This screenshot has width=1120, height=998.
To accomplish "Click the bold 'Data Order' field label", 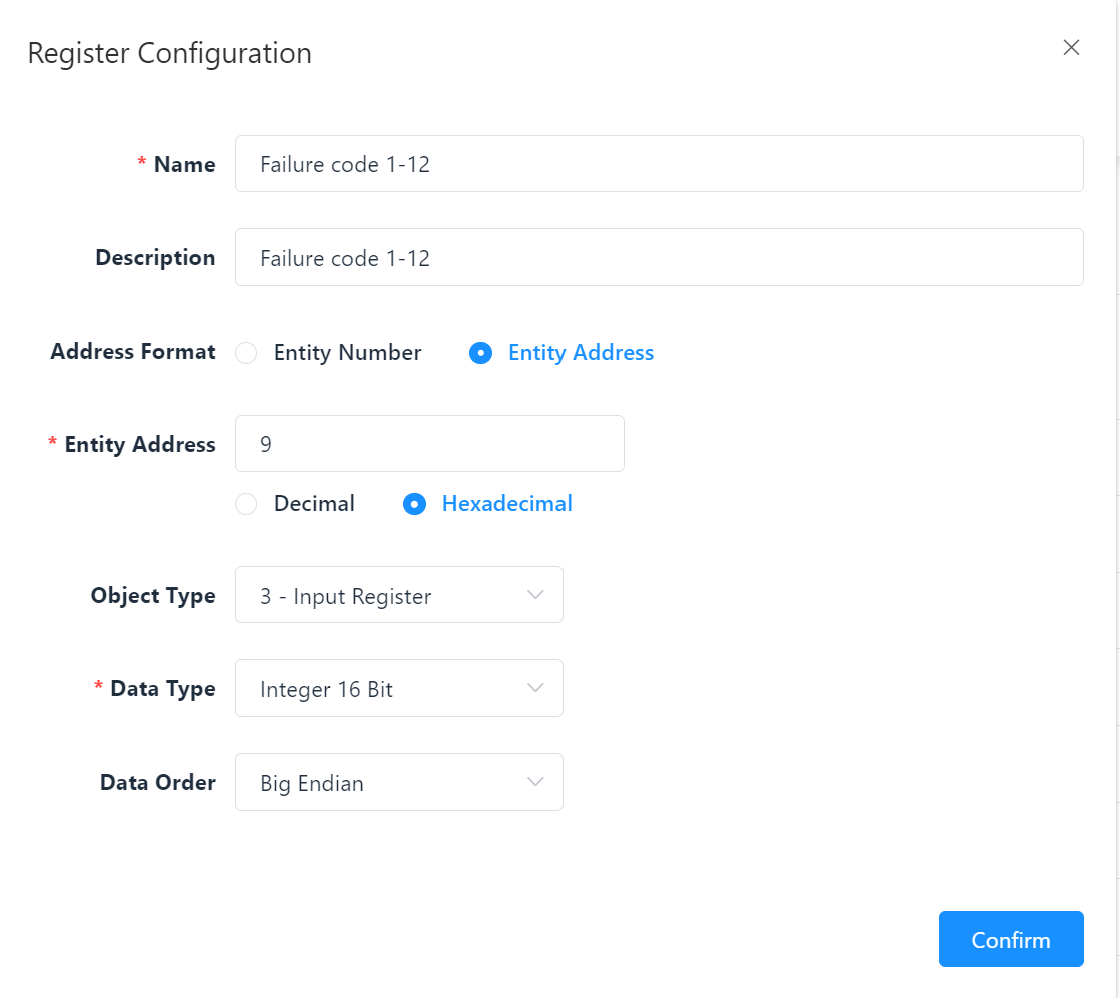I will coord(157,783).
